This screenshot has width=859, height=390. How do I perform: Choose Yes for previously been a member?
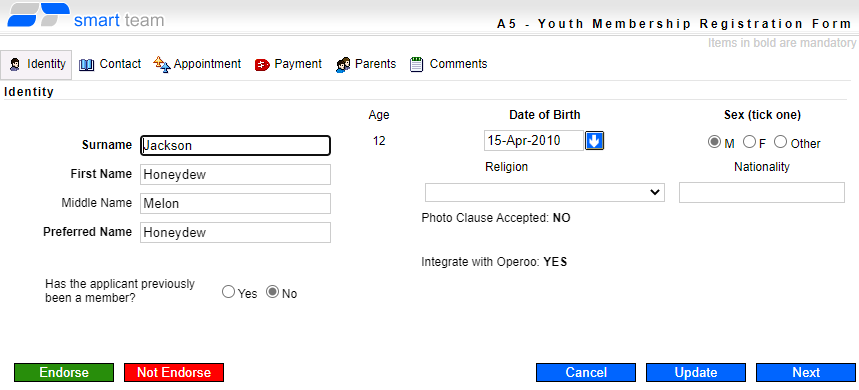(228, 292)
